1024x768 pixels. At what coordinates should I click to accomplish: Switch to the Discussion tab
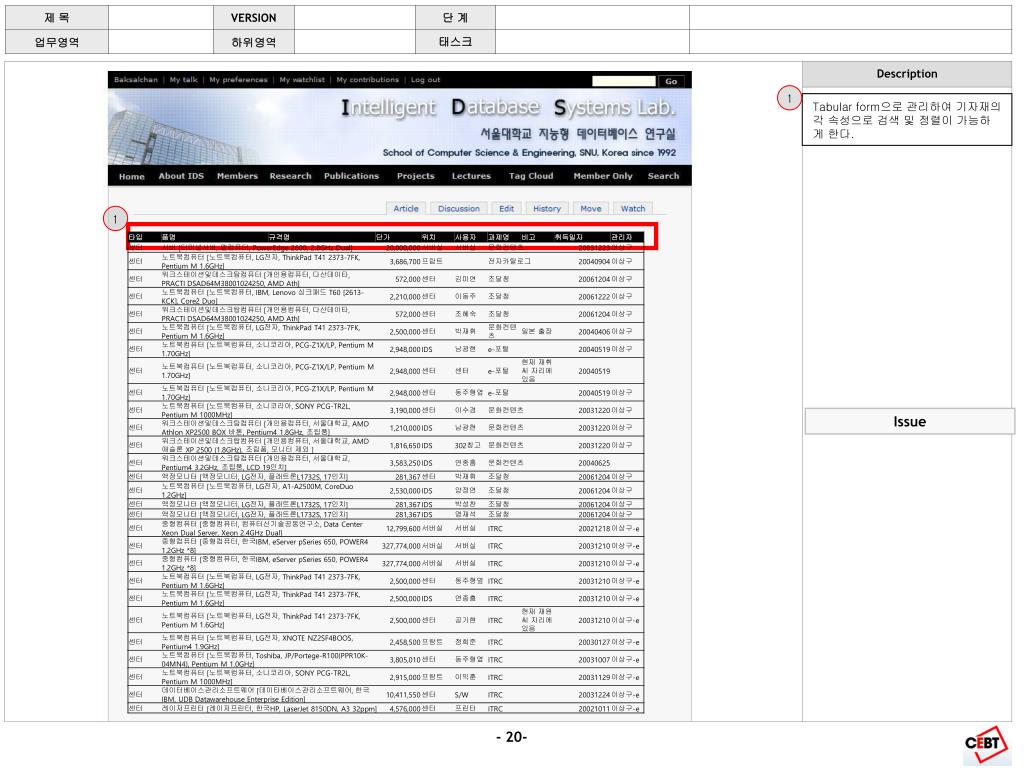tap(458, 208)
